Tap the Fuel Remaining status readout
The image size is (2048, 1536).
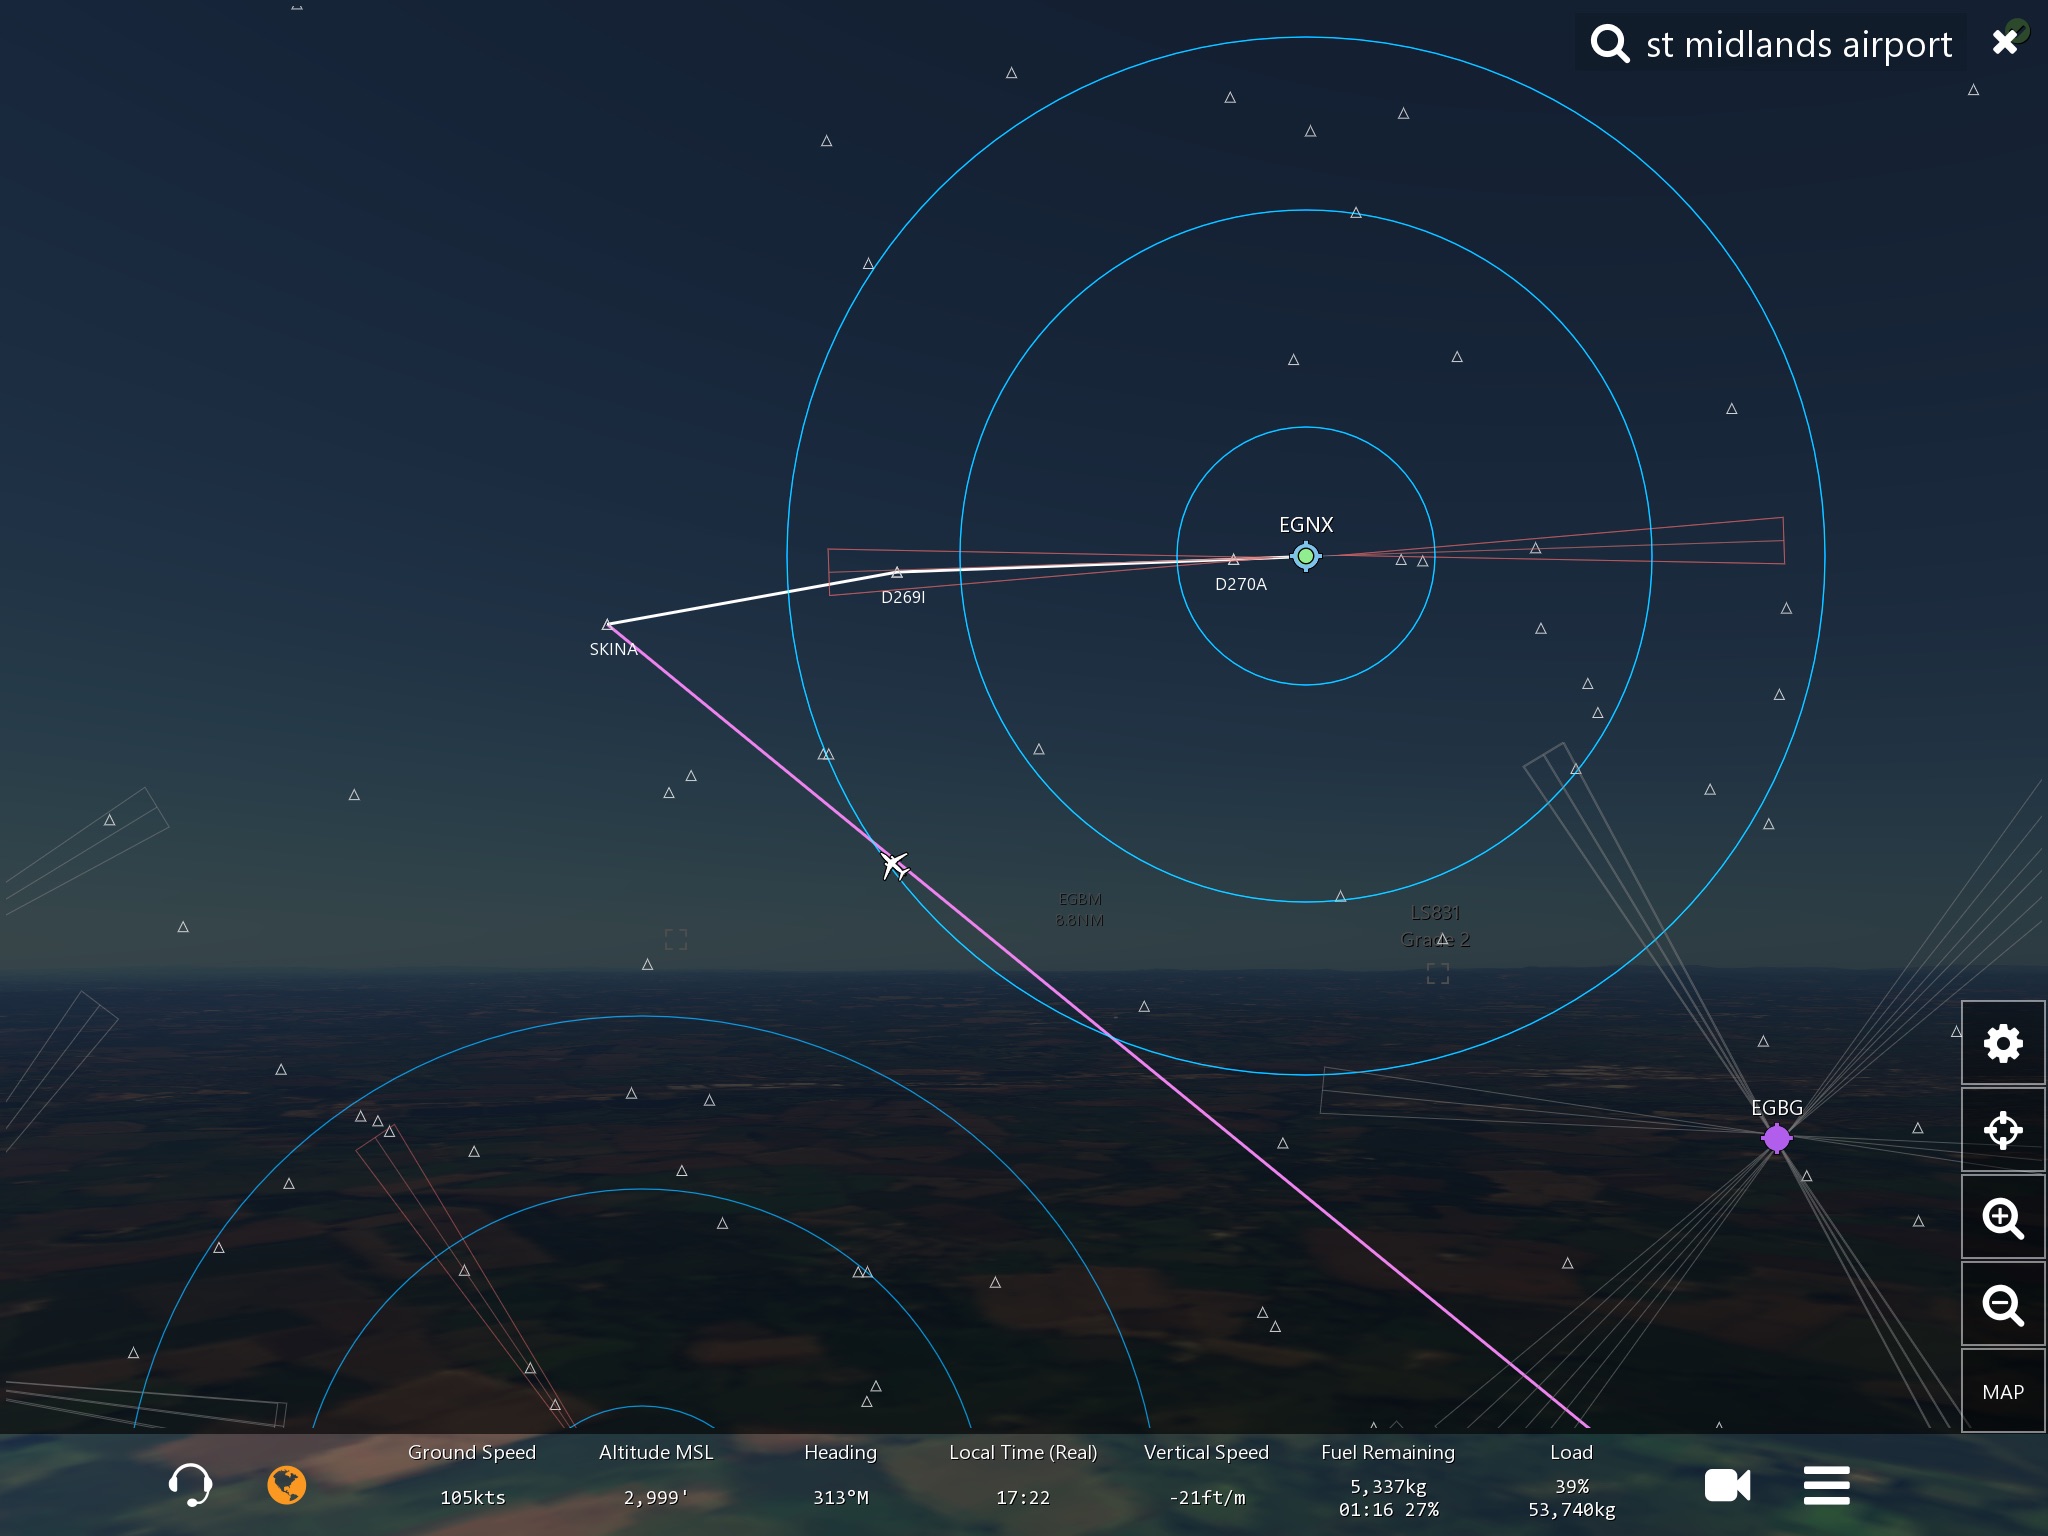1388,1480
